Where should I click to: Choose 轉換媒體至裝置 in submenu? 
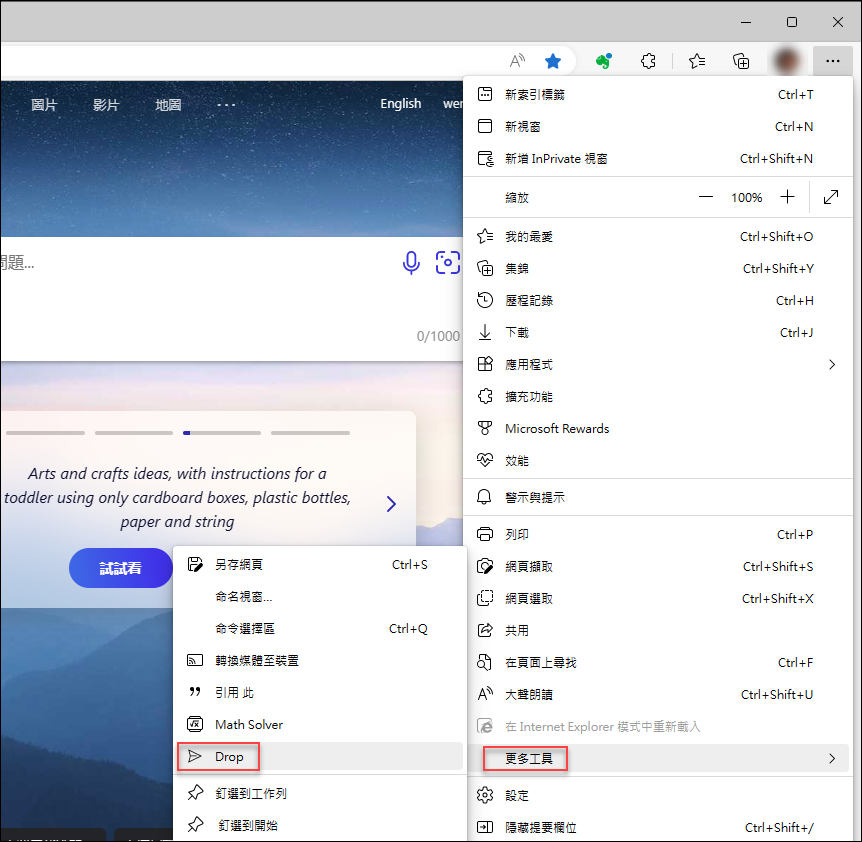tap(319, 660)
